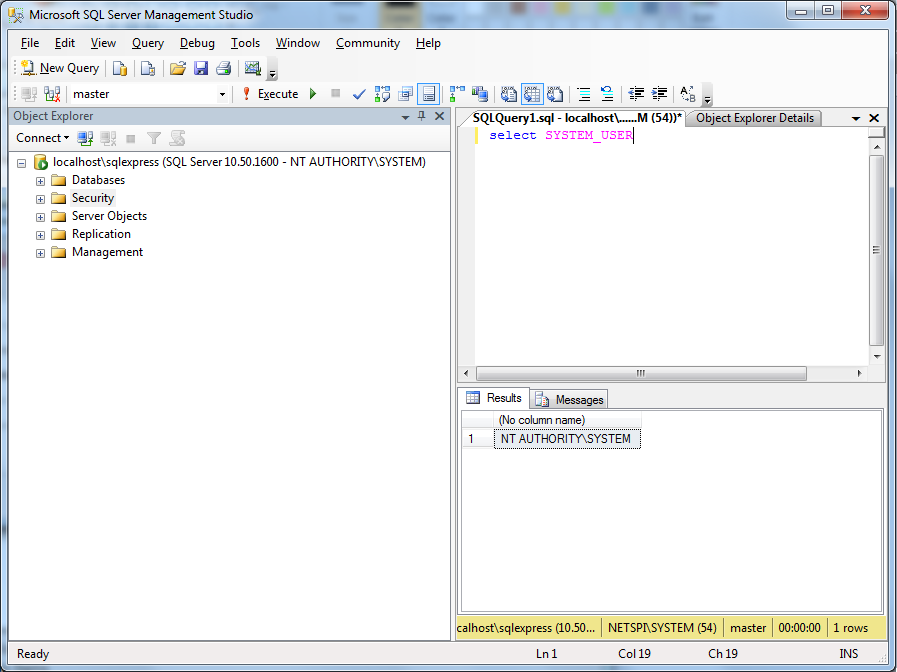Viewport: 897px width, 672px height.
Task: Select Results to Text mode
Action: click(509, 94)
